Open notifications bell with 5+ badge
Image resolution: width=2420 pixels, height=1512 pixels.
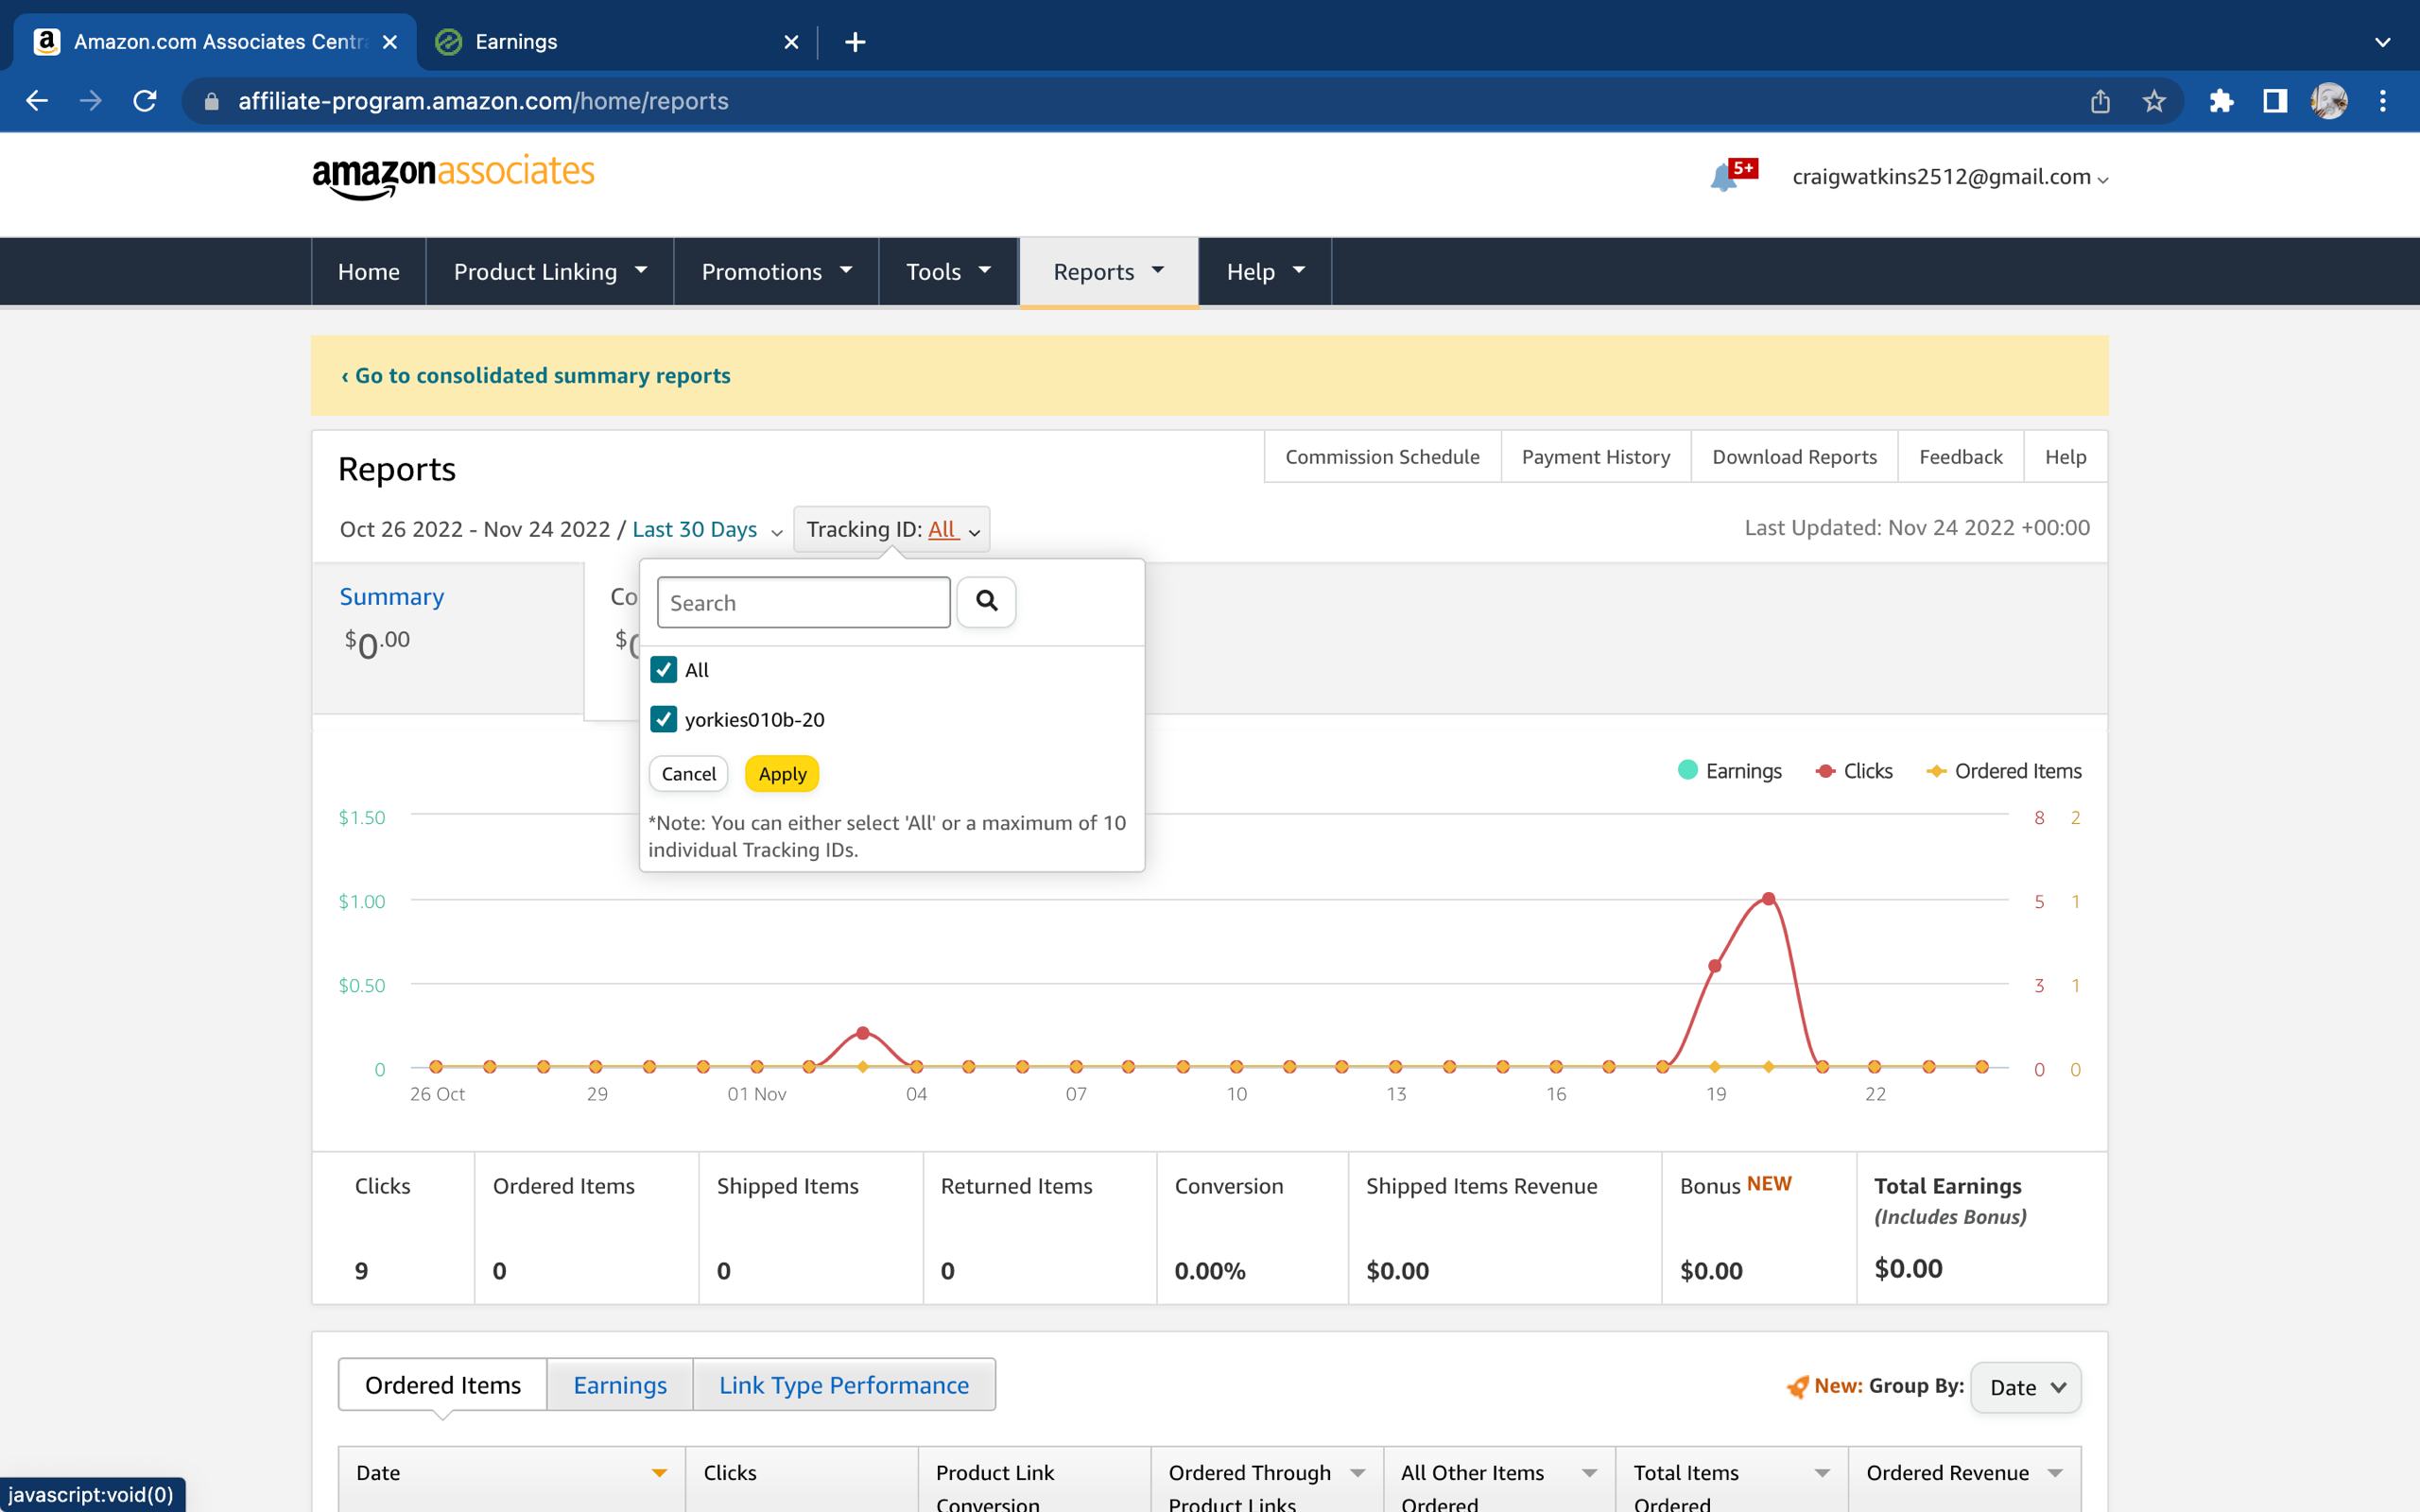(x=1732, y=175)
